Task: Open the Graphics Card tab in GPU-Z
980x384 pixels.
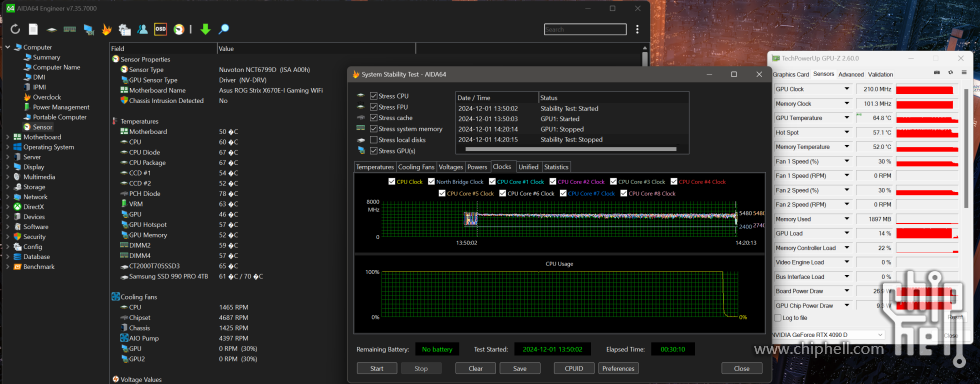Action: click(x=791, y=74)
